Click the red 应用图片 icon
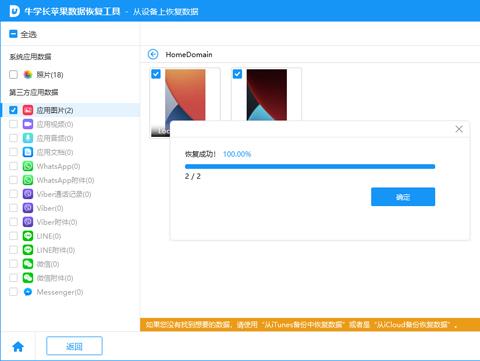 coord(28,110)
